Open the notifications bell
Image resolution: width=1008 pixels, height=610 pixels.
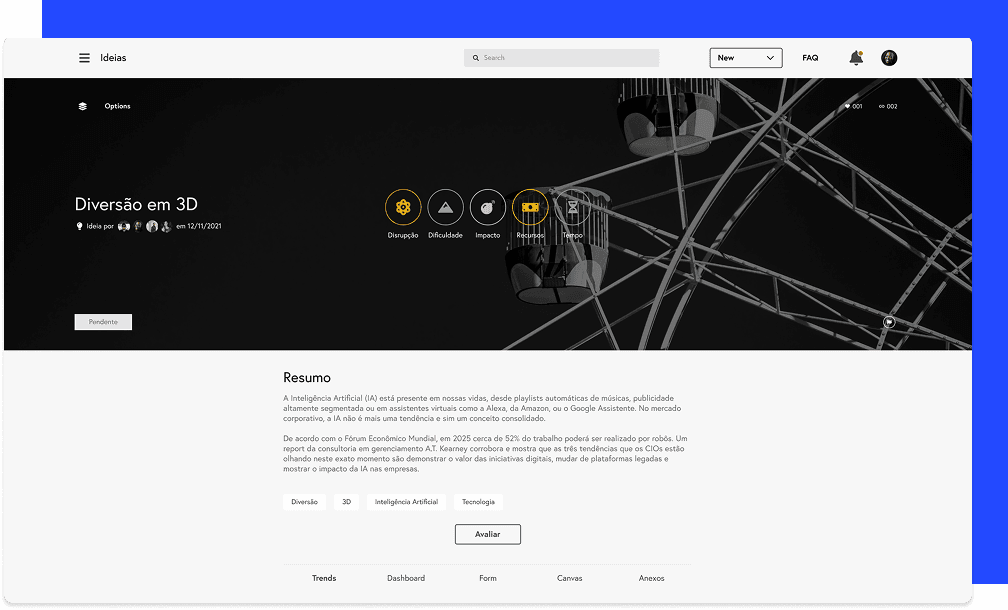click(856, 58)
